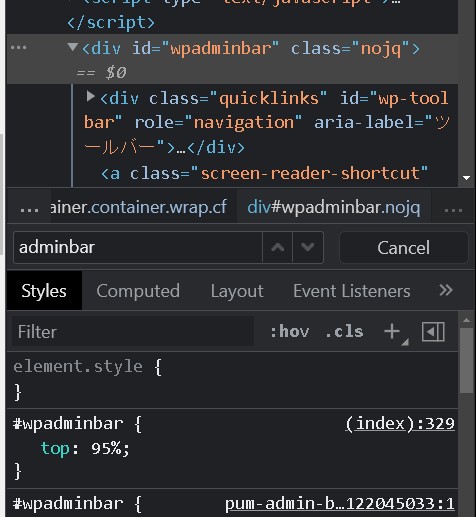Toggle .cls element classes panel
The image size is (476, 517).
click(x=344, y=332)
